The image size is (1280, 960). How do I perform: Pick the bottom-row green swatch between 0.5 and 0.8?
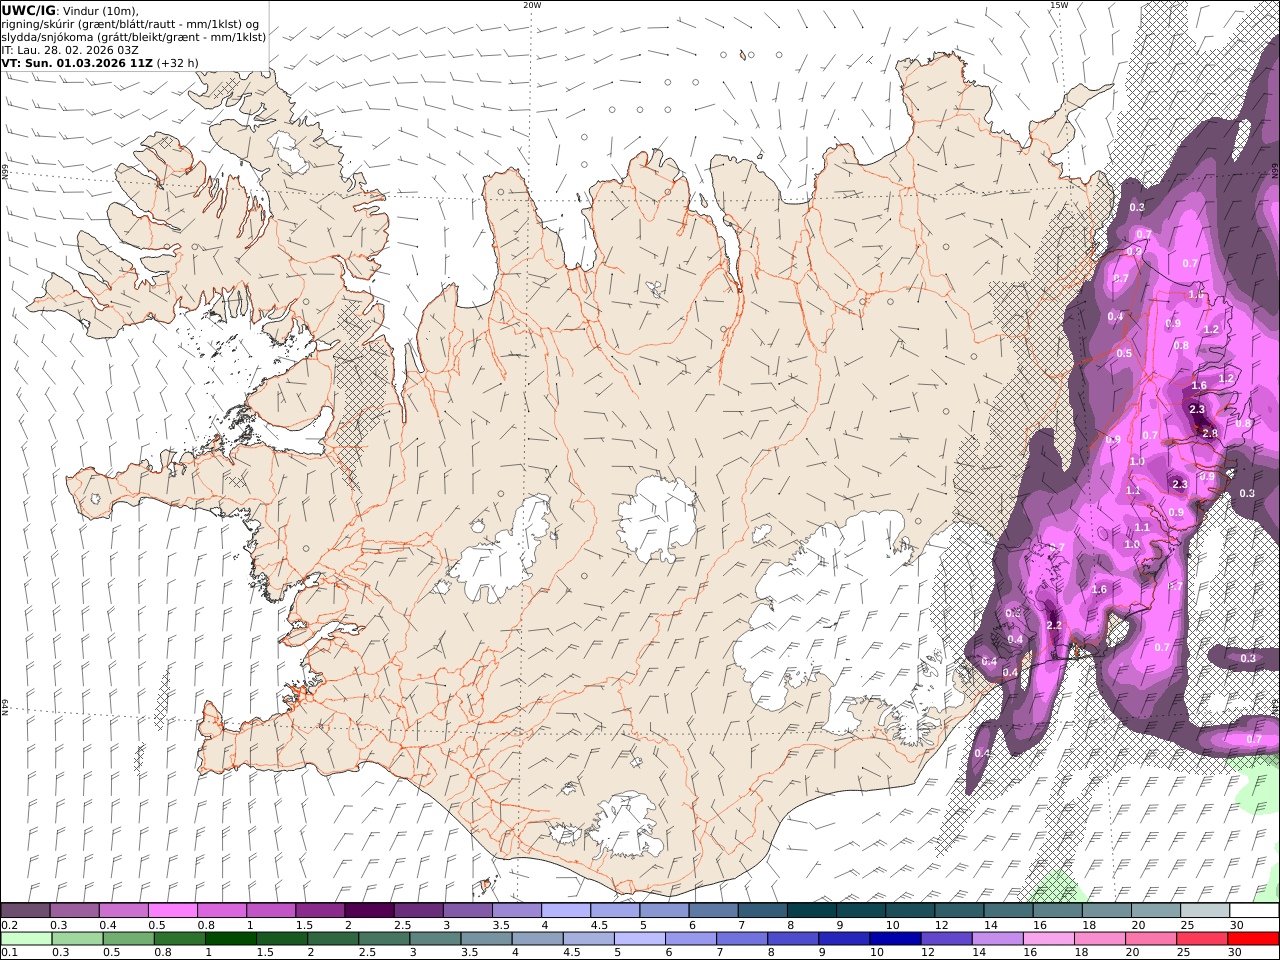coord(129,938)
